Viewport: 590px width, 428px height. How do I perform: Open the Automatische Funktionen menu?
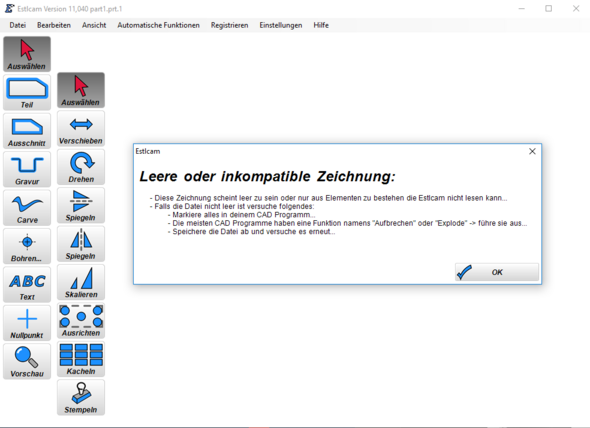point(158,25)
